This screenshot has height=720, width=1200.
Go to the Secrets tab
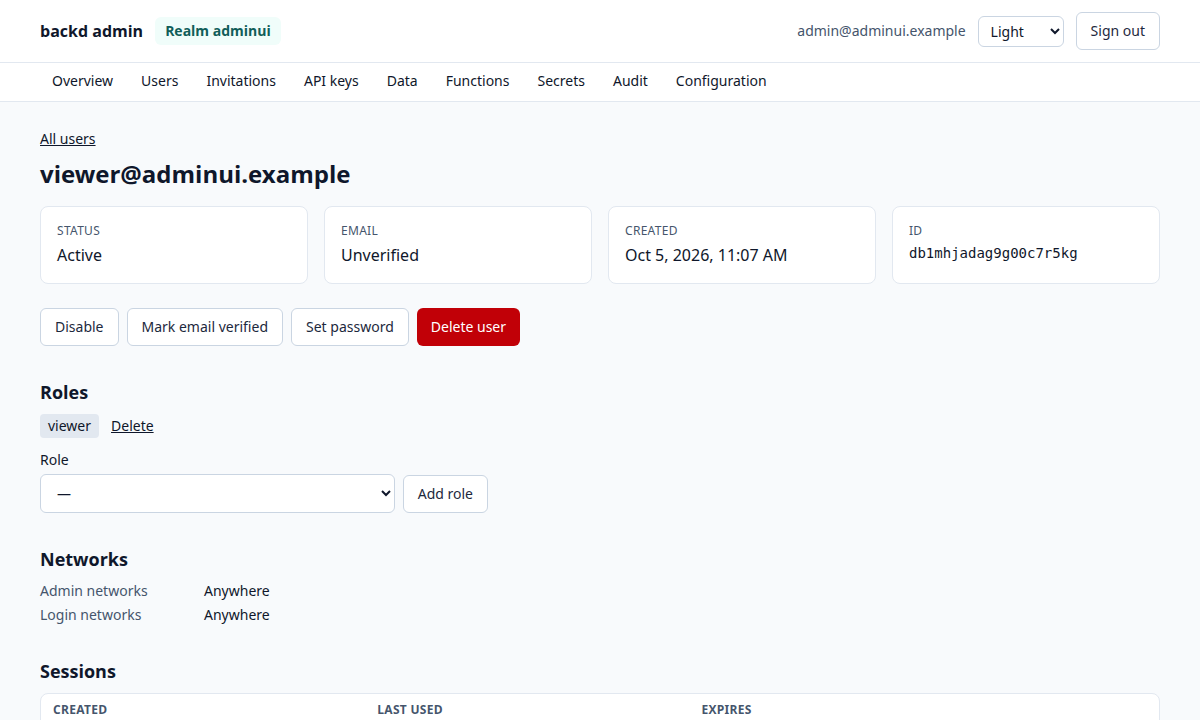tap(561, 81)
